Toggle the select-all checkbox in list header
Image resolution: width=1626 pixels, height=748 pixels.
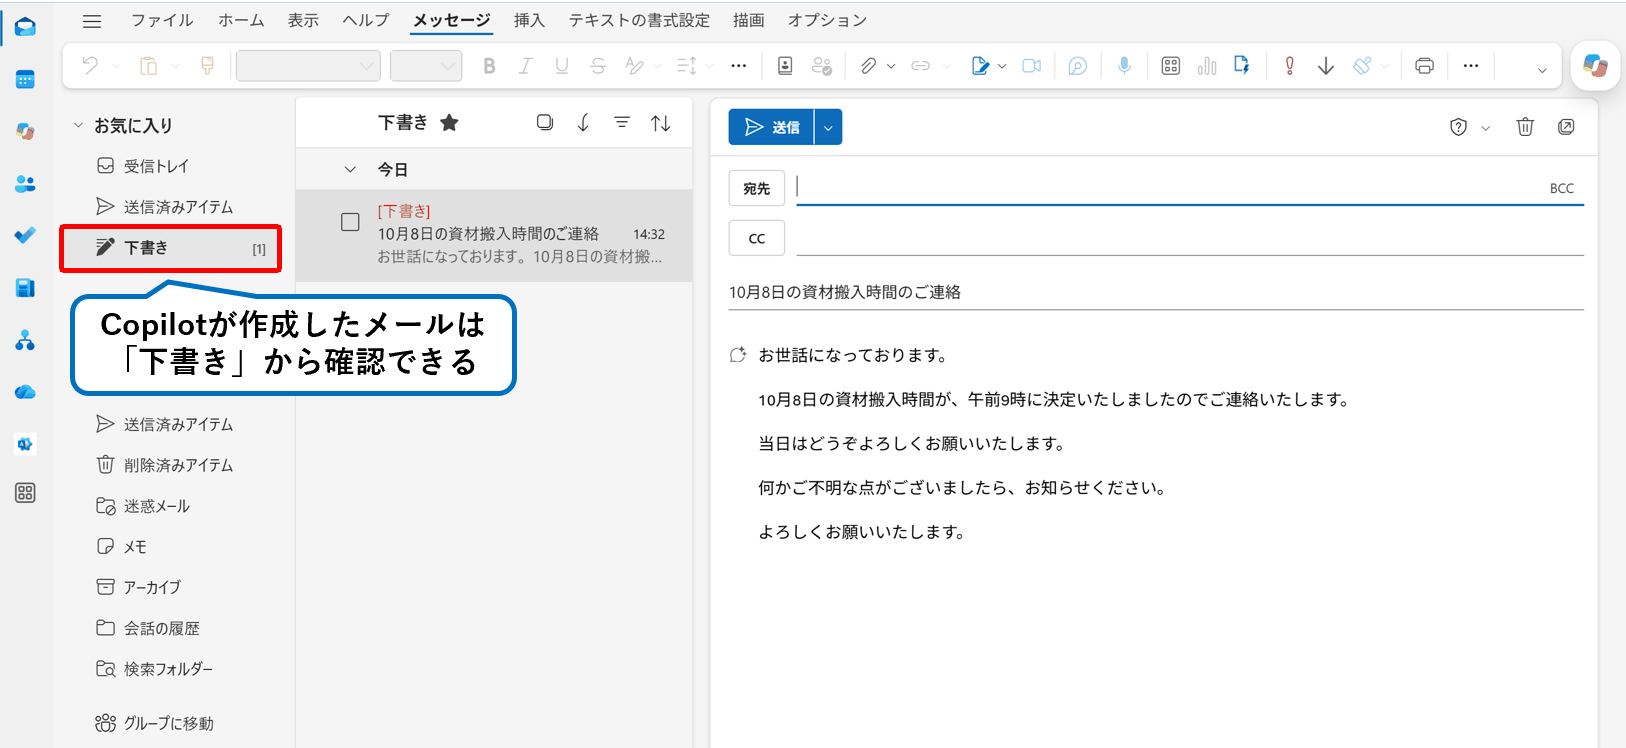pos(545,122)
